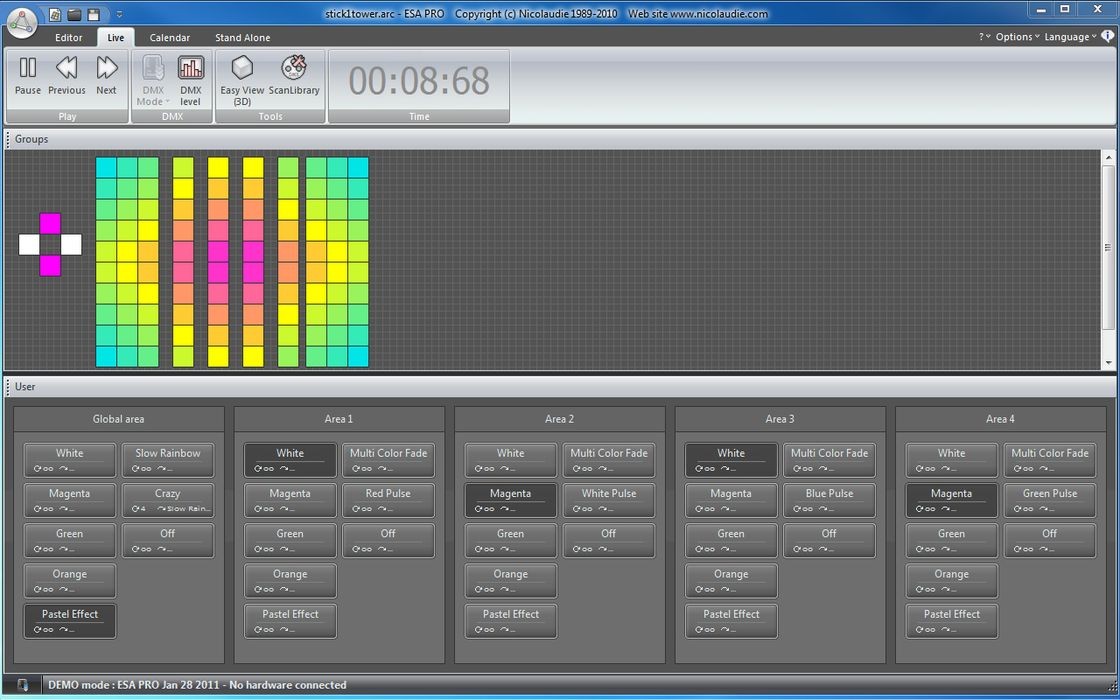Open the Stand Alone tab
Screen dimensions: 1120x700
click(242, 38)
